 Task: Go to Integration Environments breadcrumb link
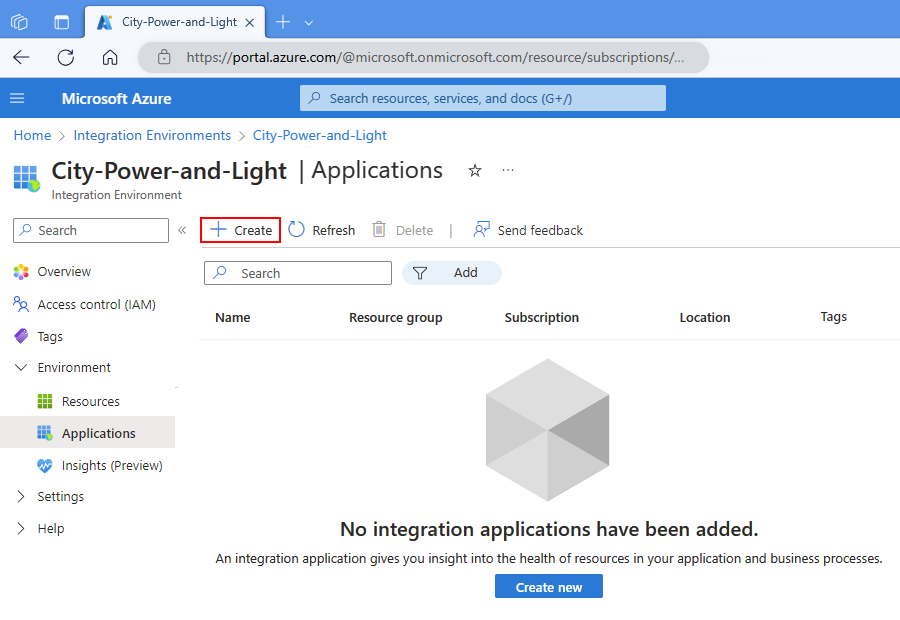click(x=152, y=135)
